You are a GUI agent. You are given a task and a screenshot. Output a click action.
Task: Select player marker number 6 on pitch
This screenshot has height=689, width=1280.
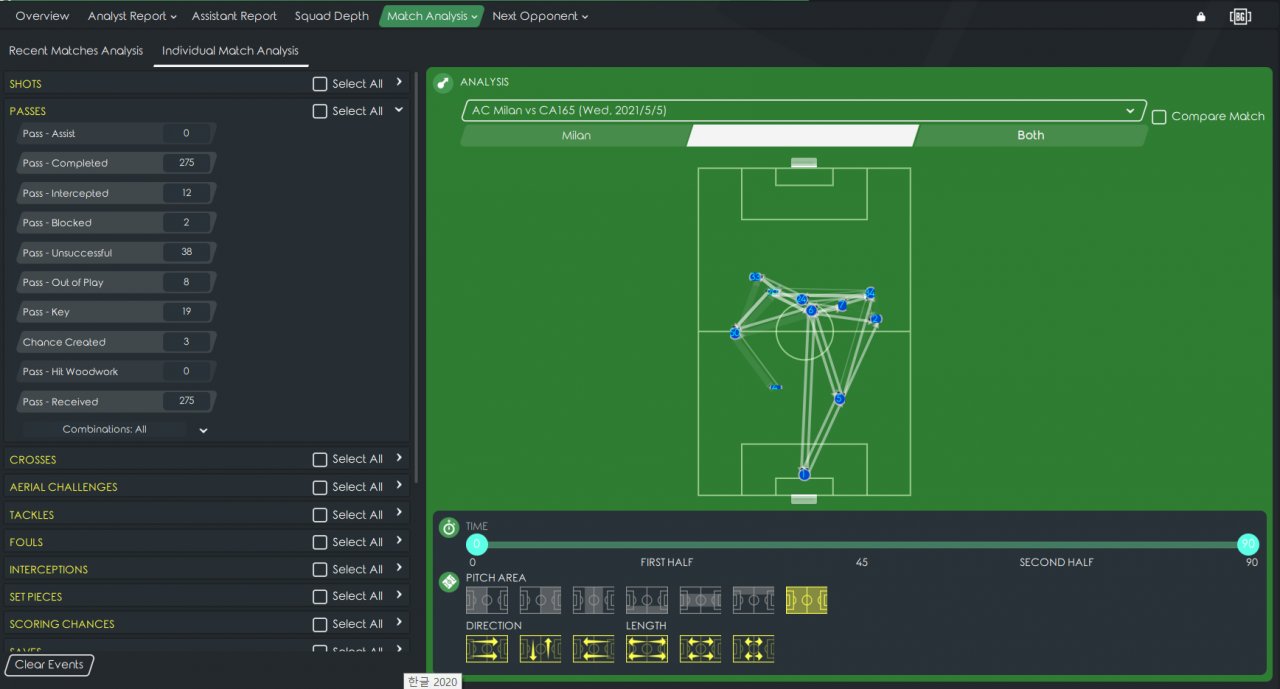click(812, 311)
